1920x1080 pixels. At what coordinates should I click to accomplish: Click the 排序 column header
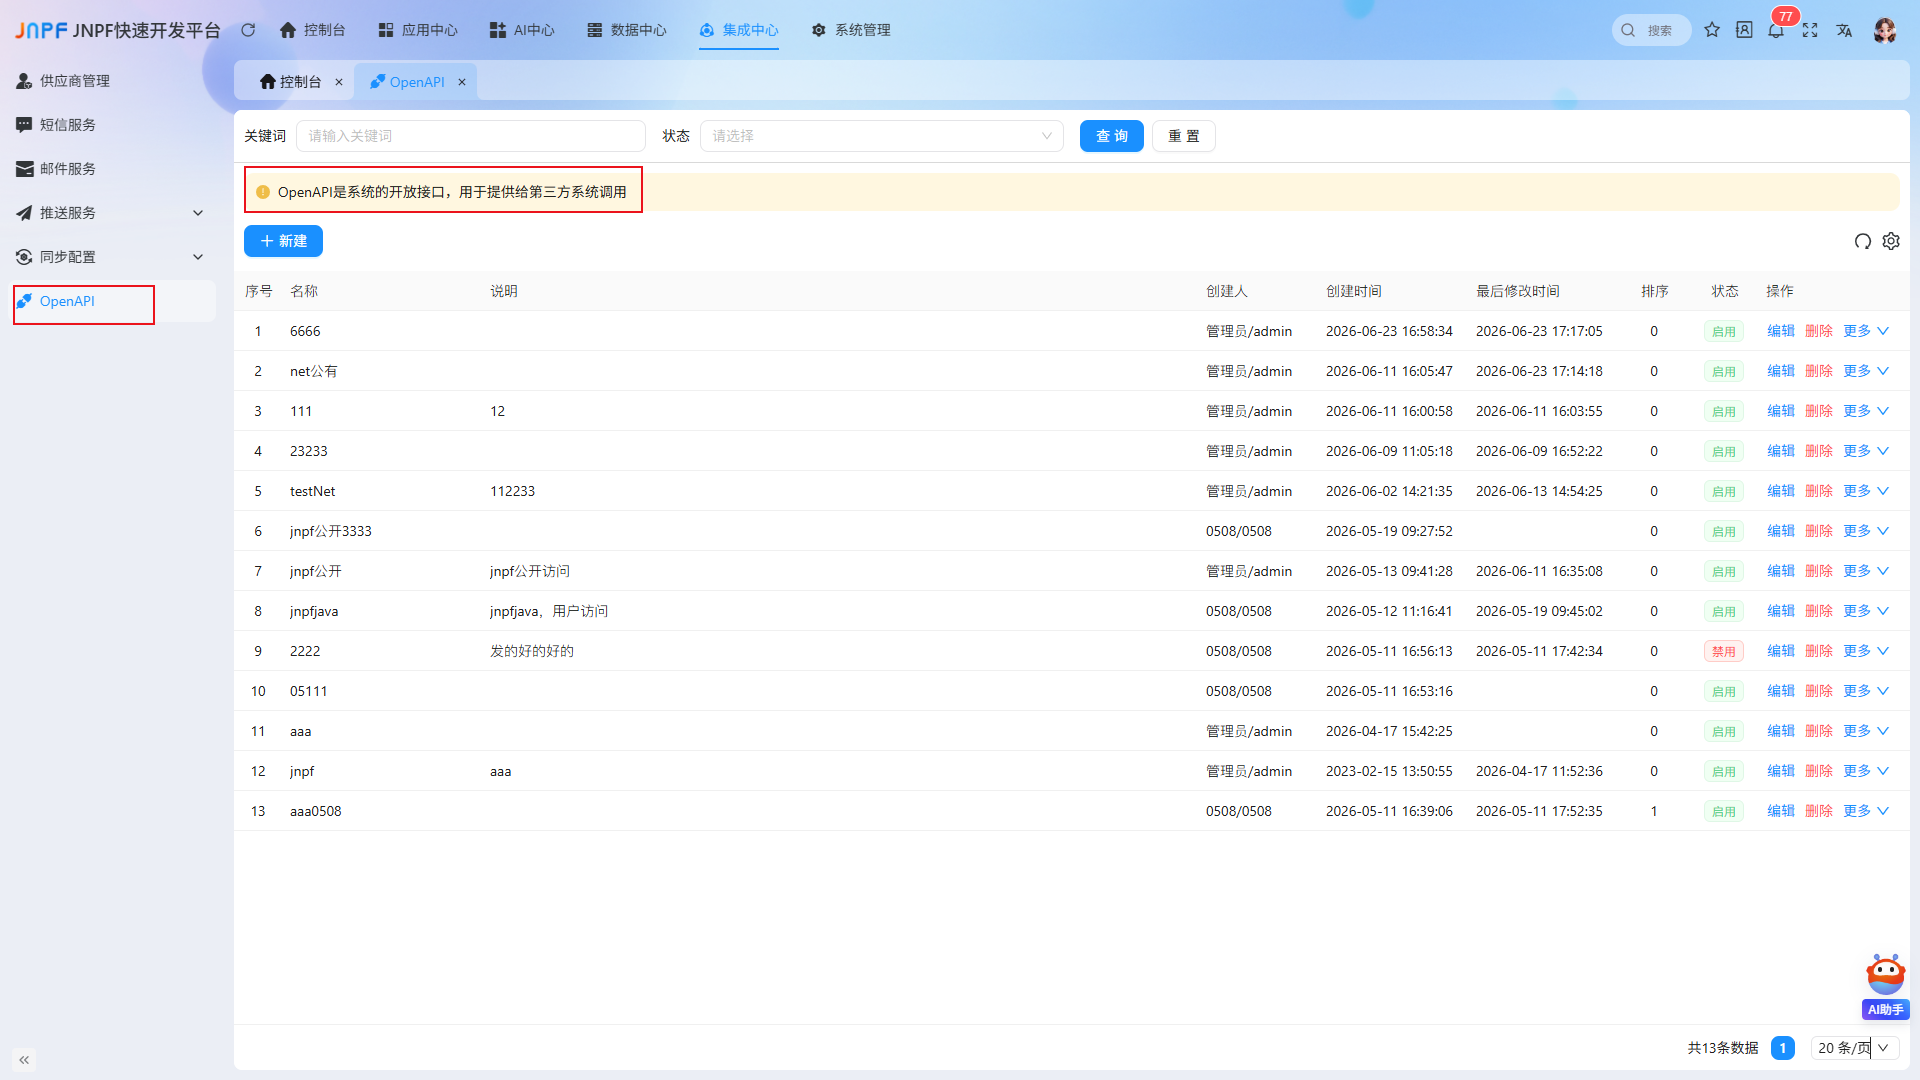(1655, 291)
